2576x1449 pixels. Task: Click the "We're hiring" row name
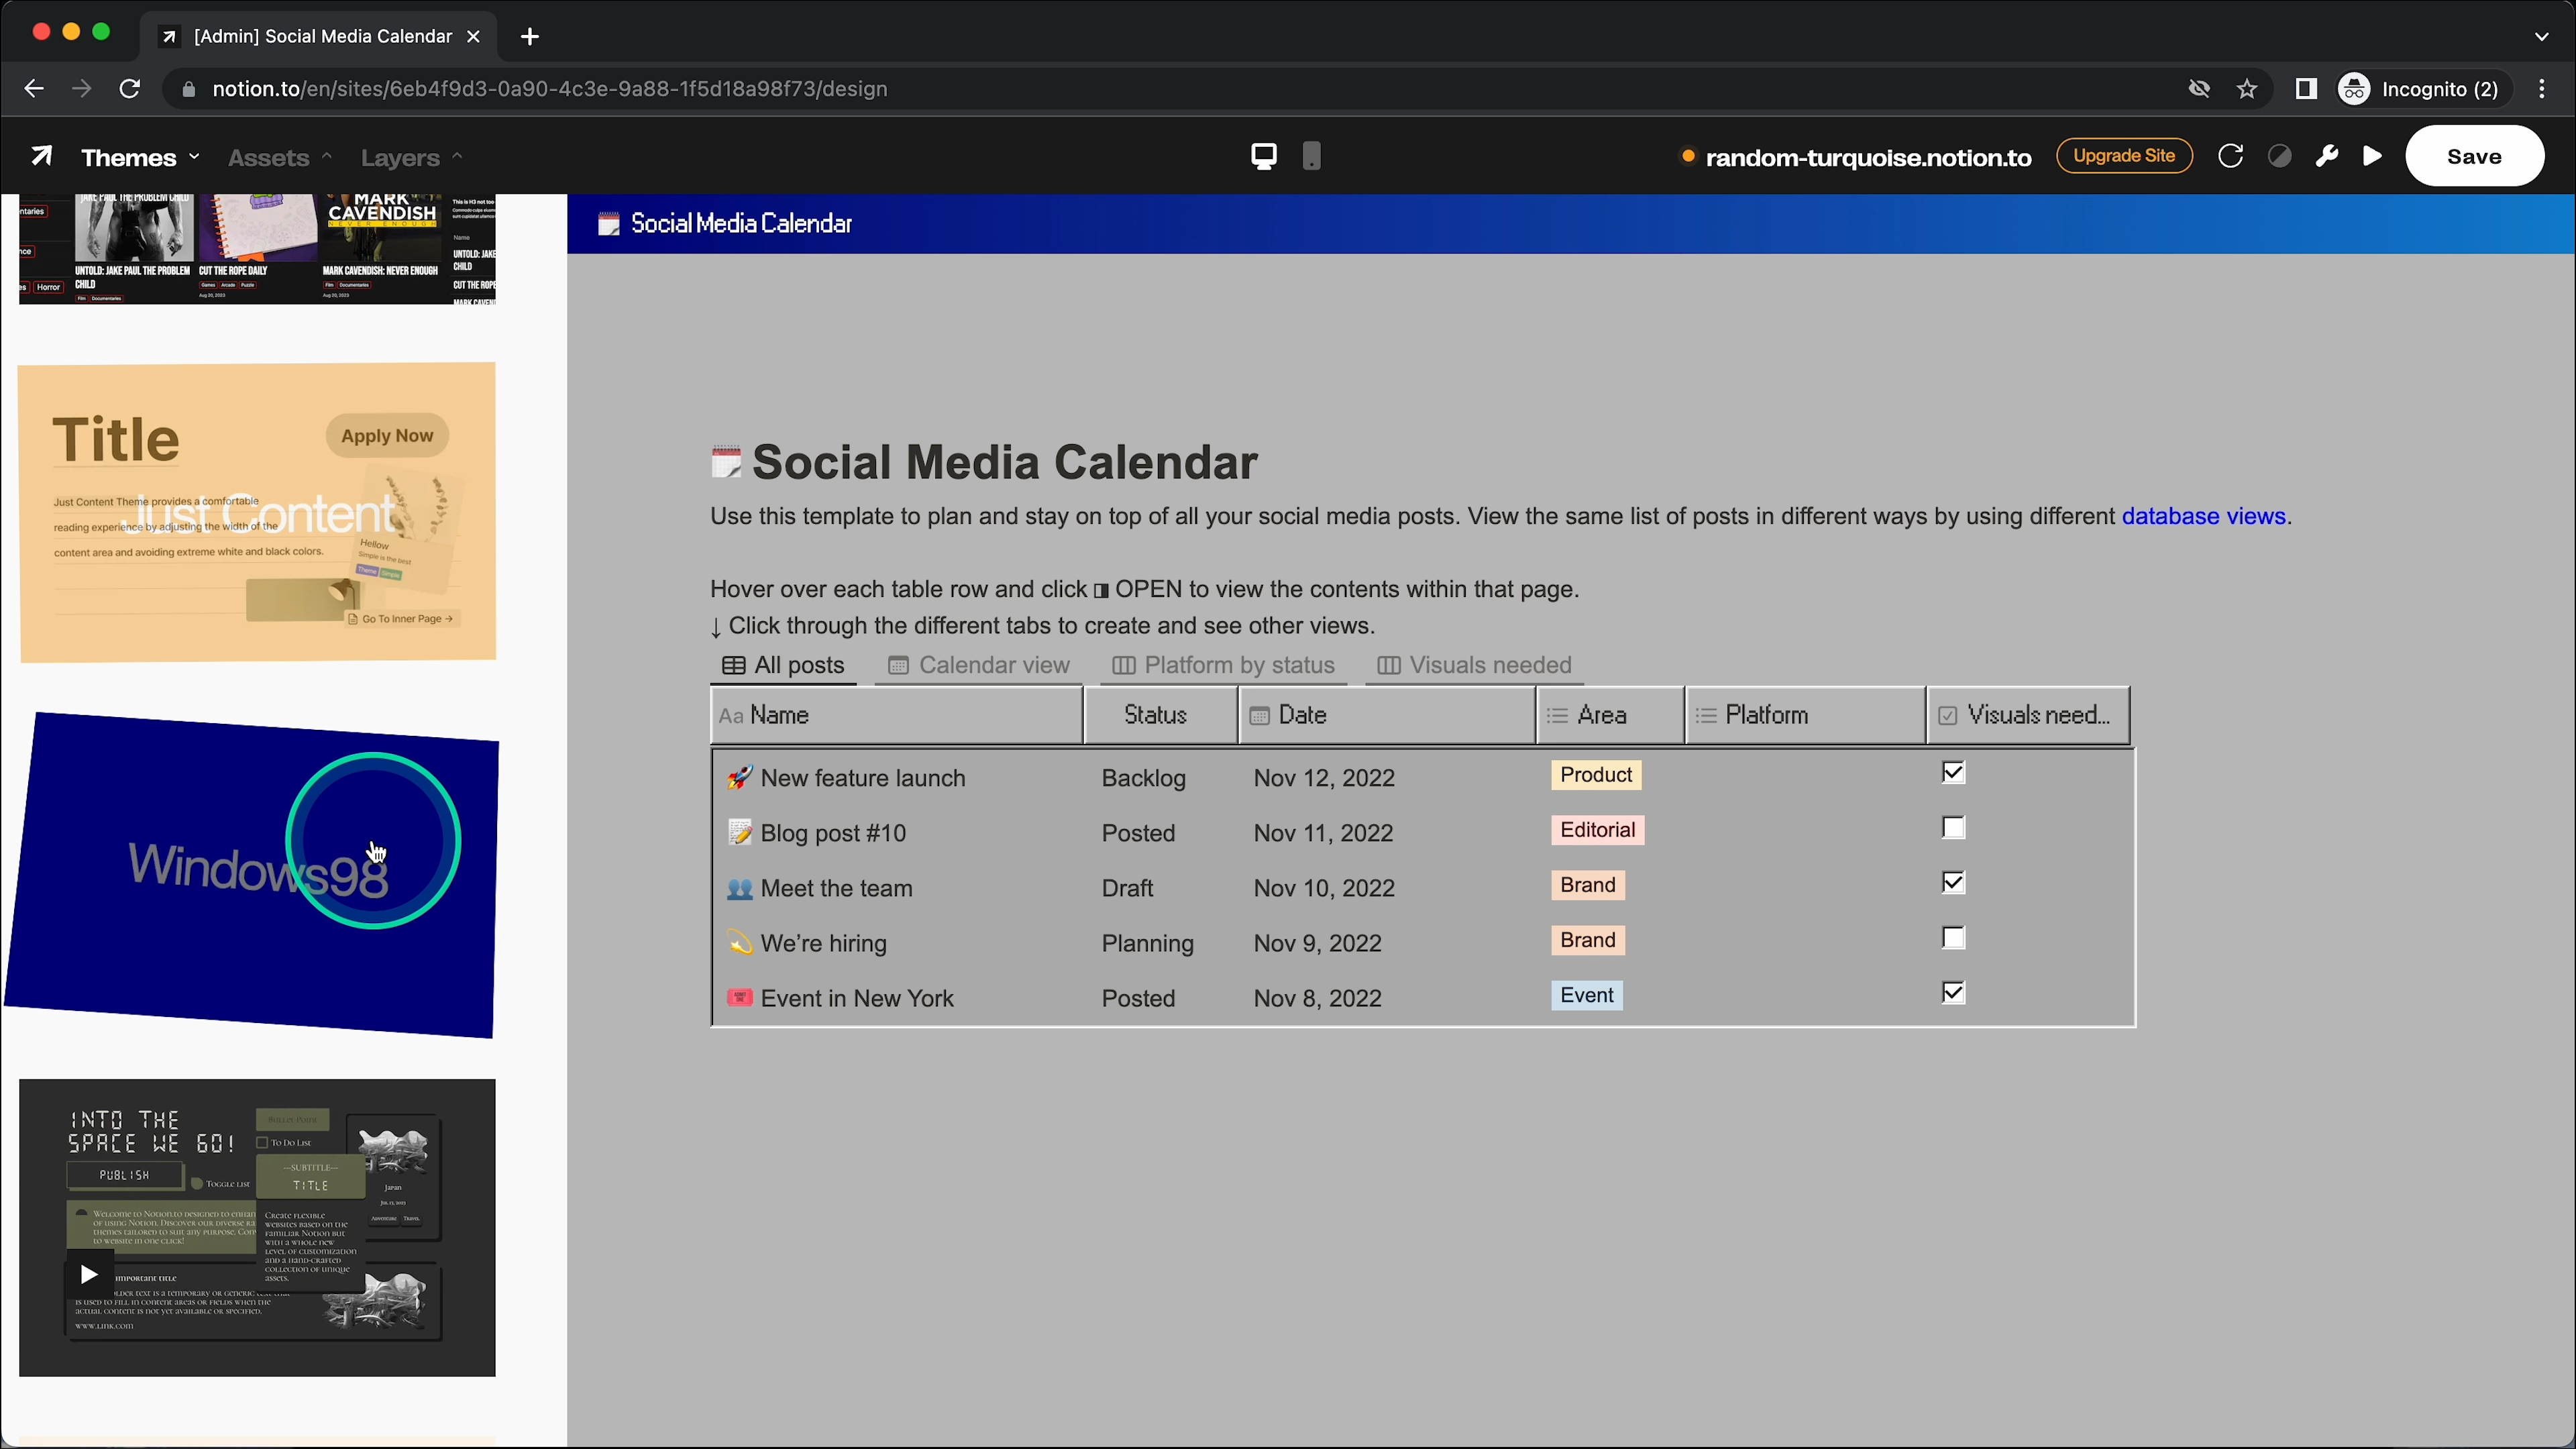tap(823, 943)
